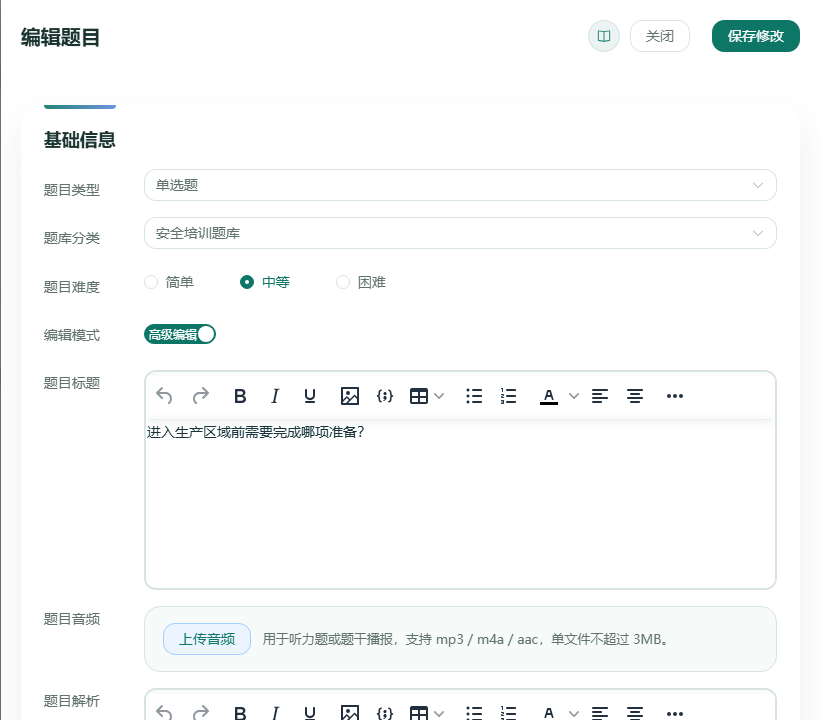
Task: Apply italic in the 题目解析 editor
Action: pos(275,713)
